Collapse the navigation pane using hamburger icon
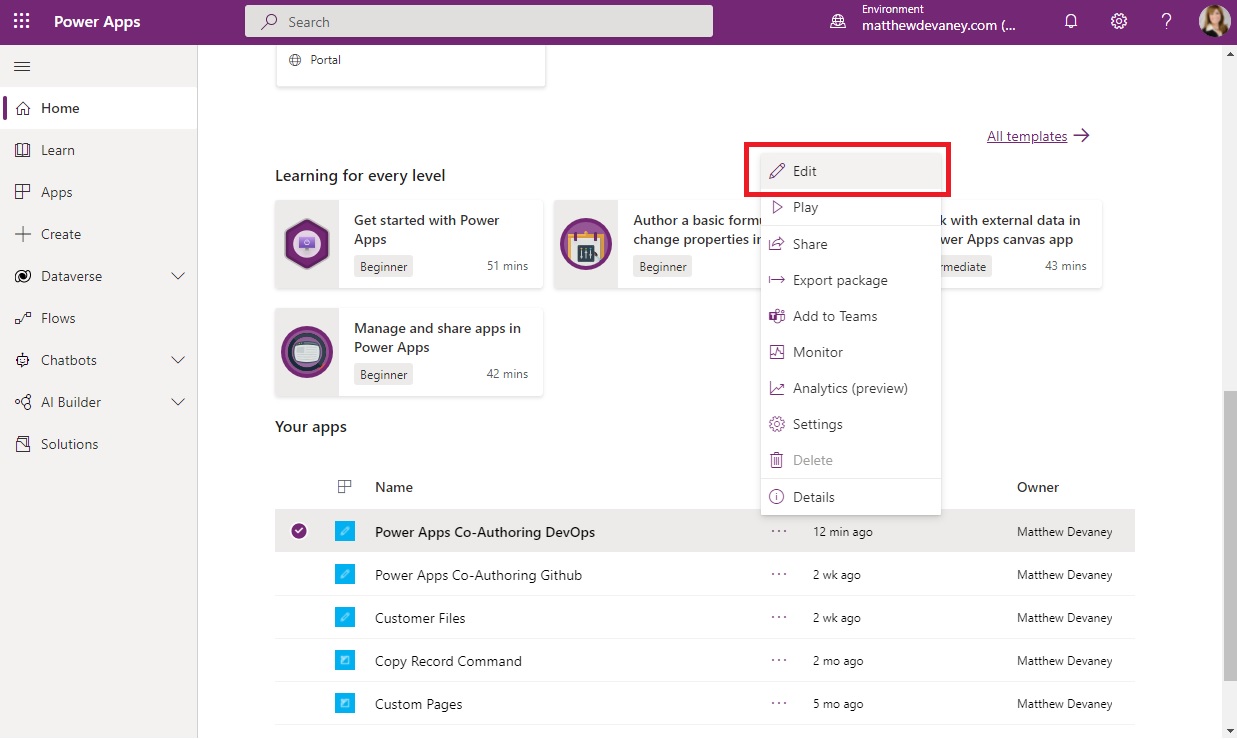1237x739 pixels. coord(22,67)
